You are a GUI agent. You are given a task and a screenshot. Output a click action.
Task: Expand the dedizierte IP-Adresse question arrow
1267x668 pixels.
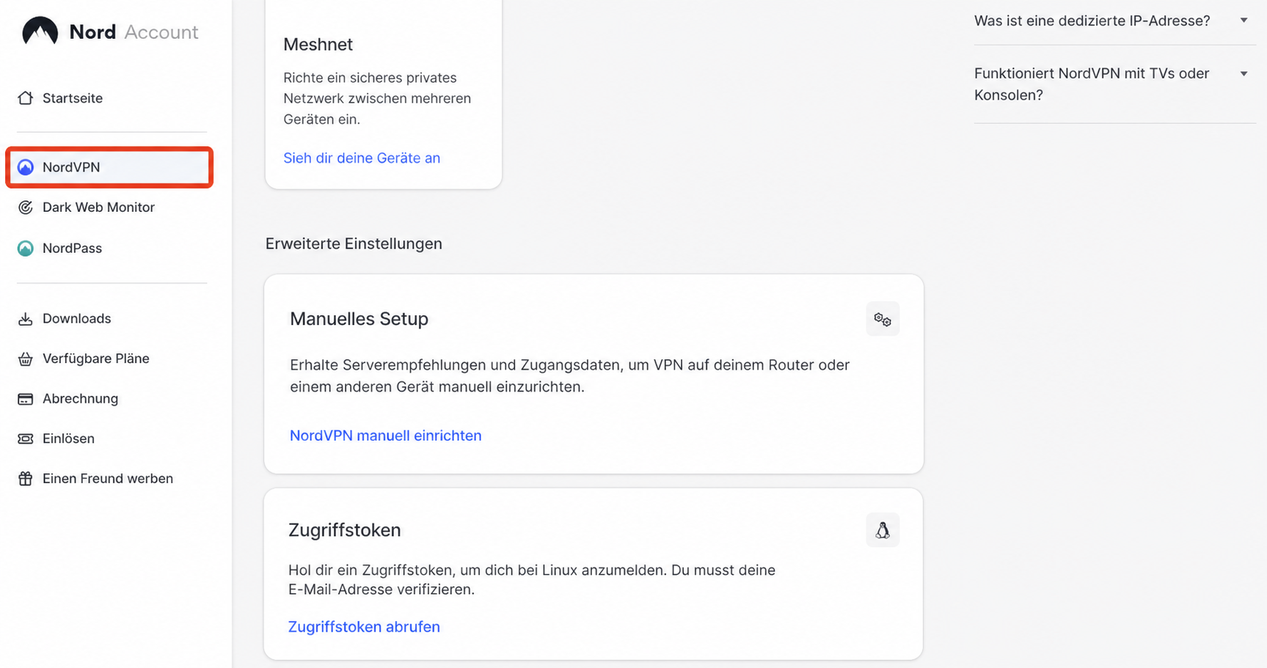pyautogui.click(x=1244, y=20)
